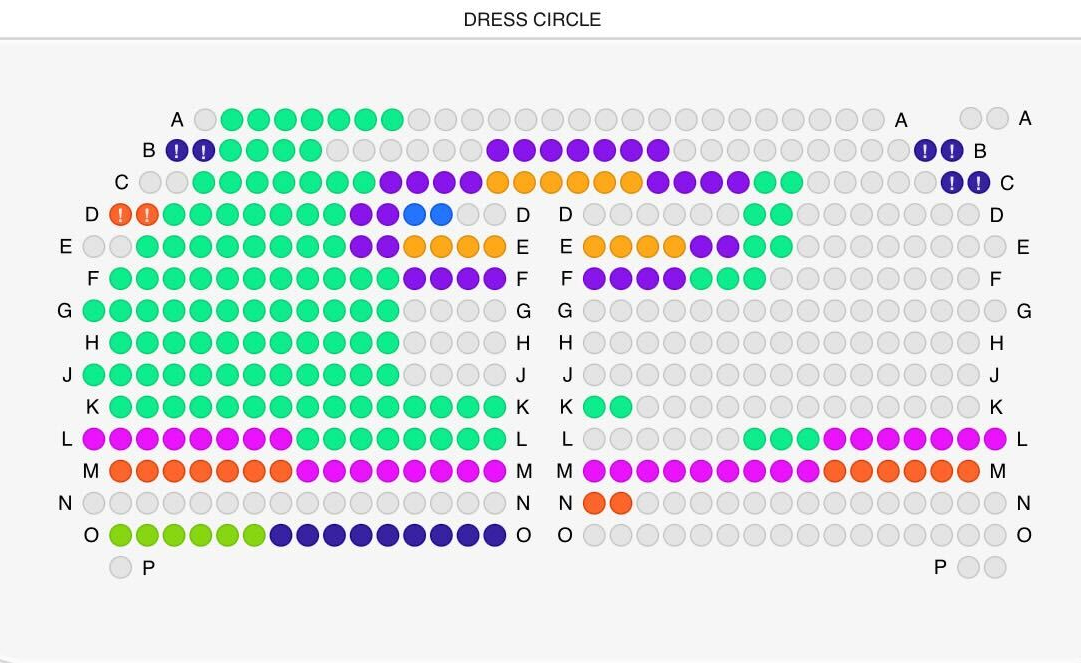Select the last warning seat in right row C

point(978,182)
